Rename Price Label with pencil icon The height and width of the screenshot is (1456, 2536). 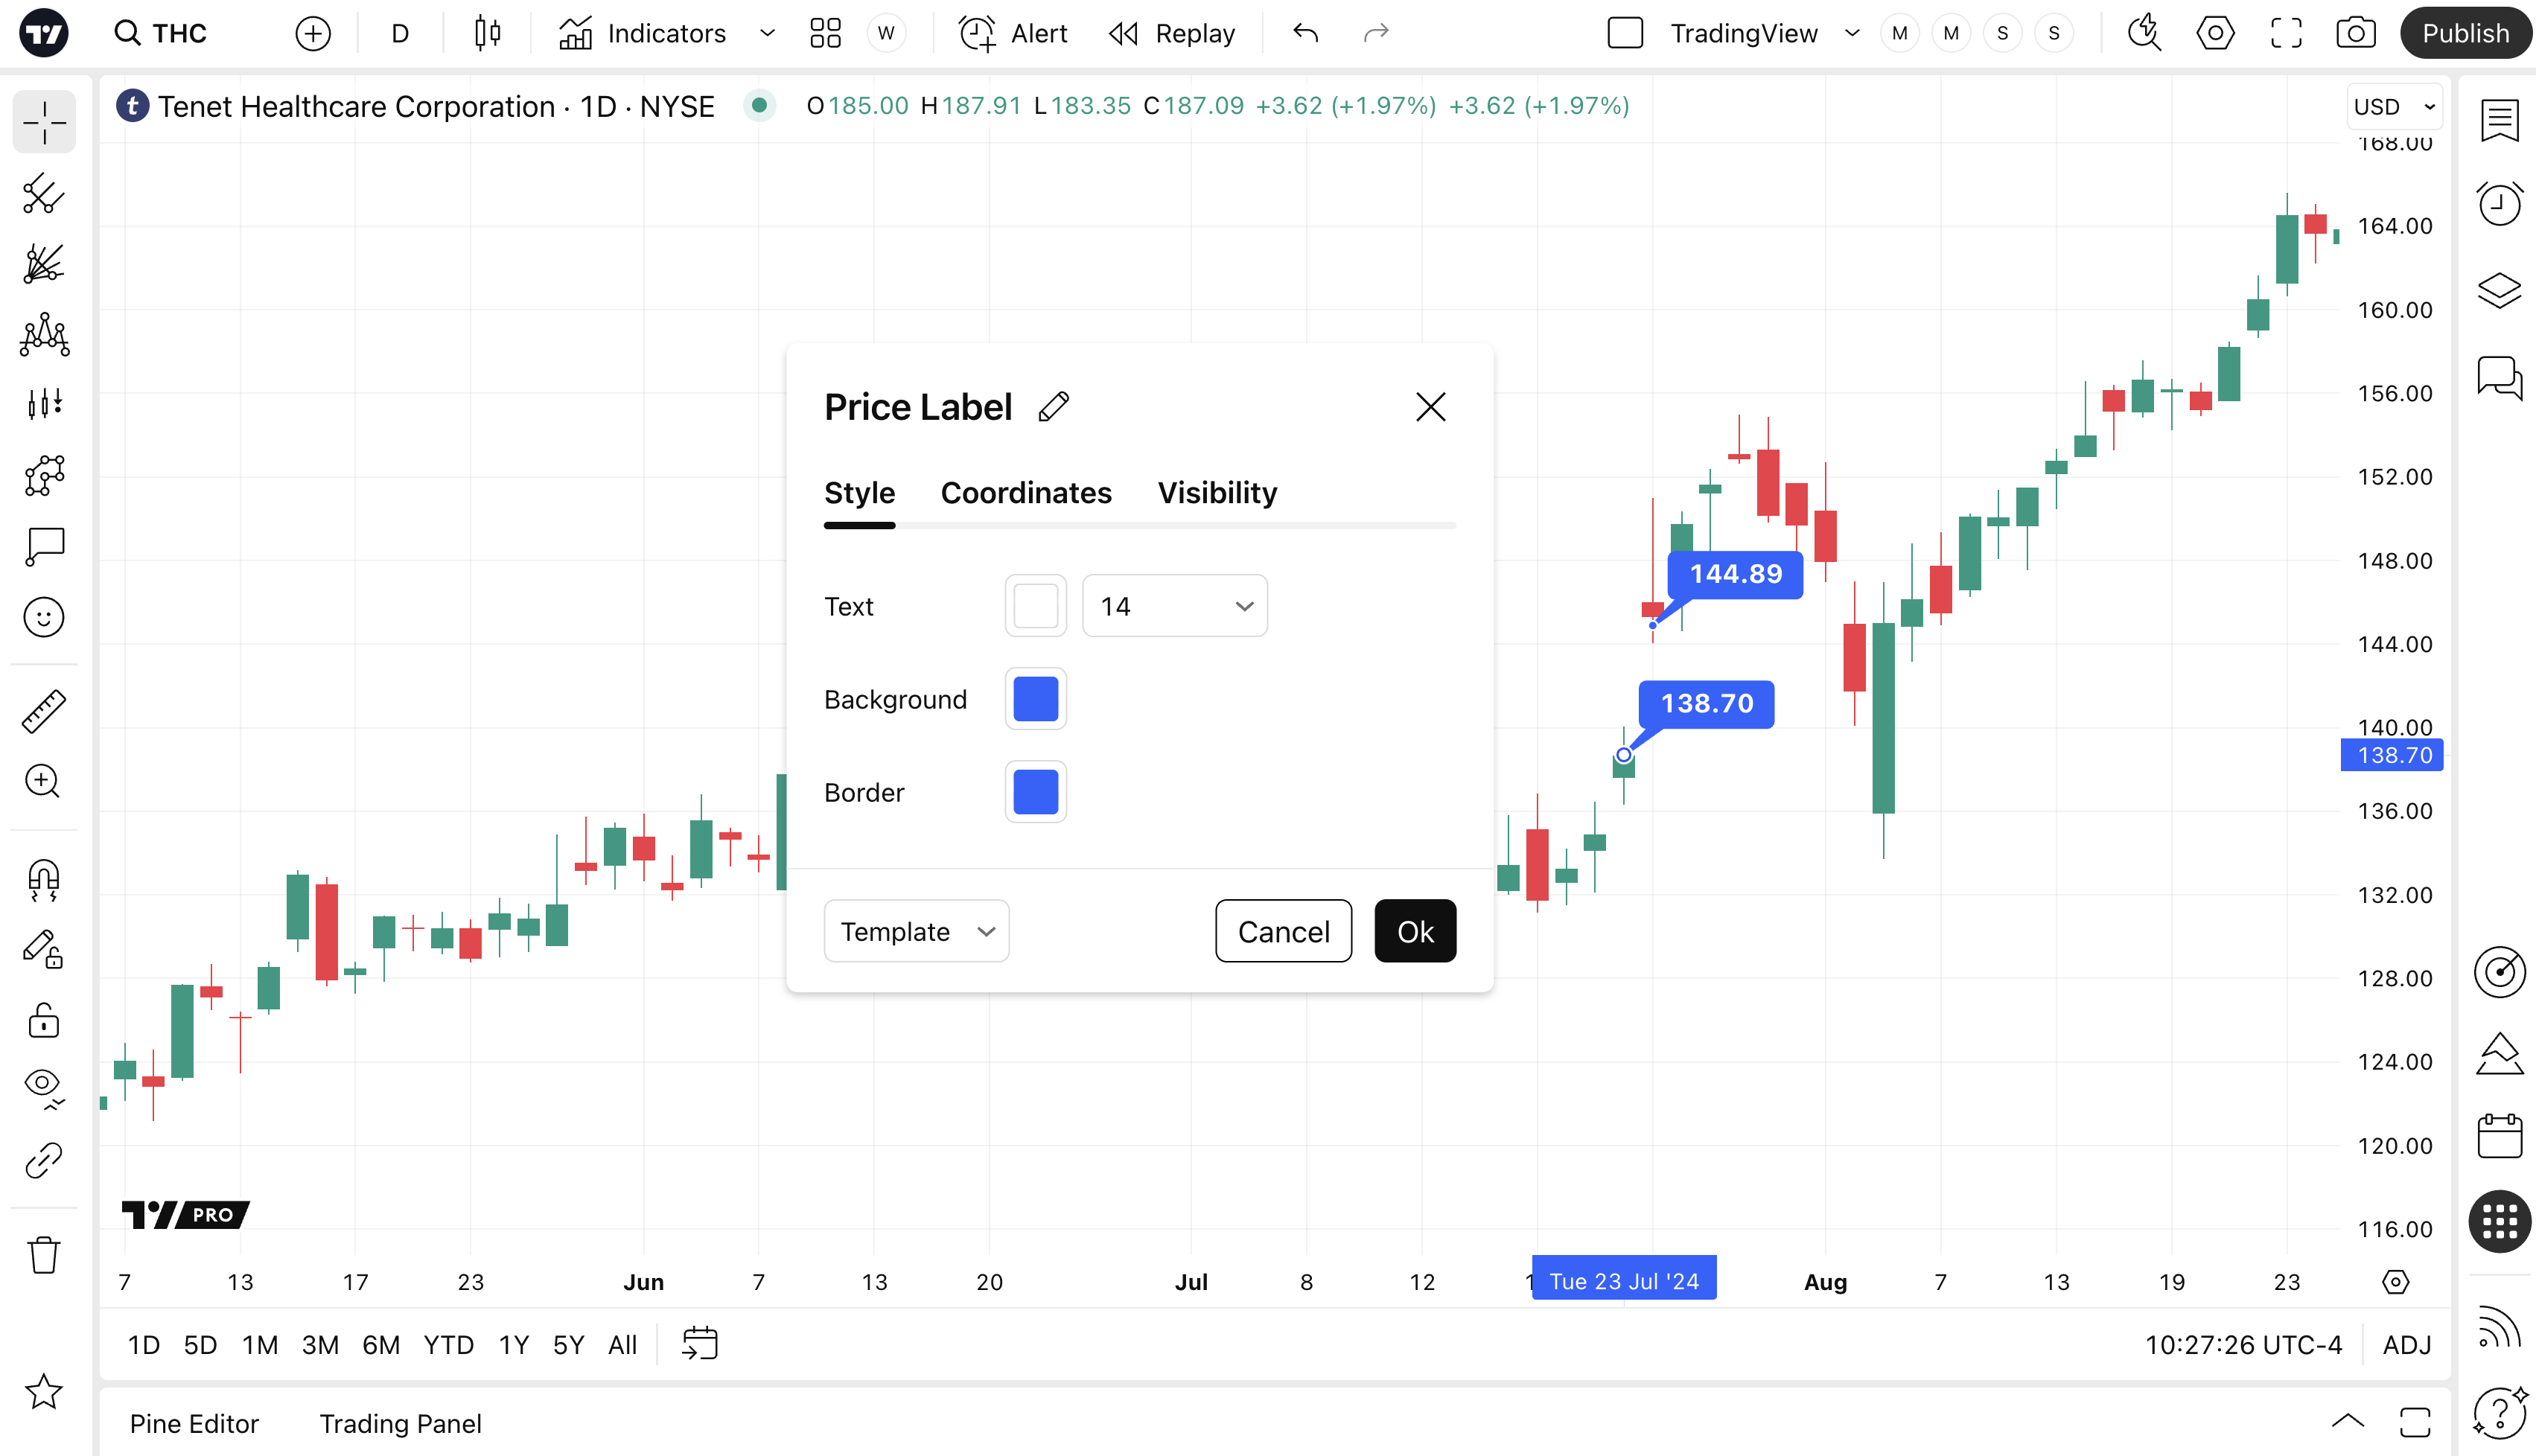[1054, 407]
